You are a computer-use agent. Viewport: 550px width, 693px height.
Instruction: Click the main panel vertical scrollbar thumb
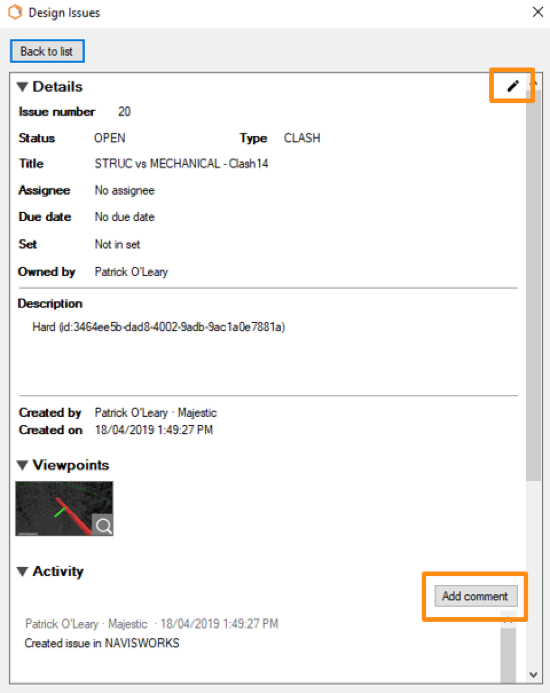[533, 285]
